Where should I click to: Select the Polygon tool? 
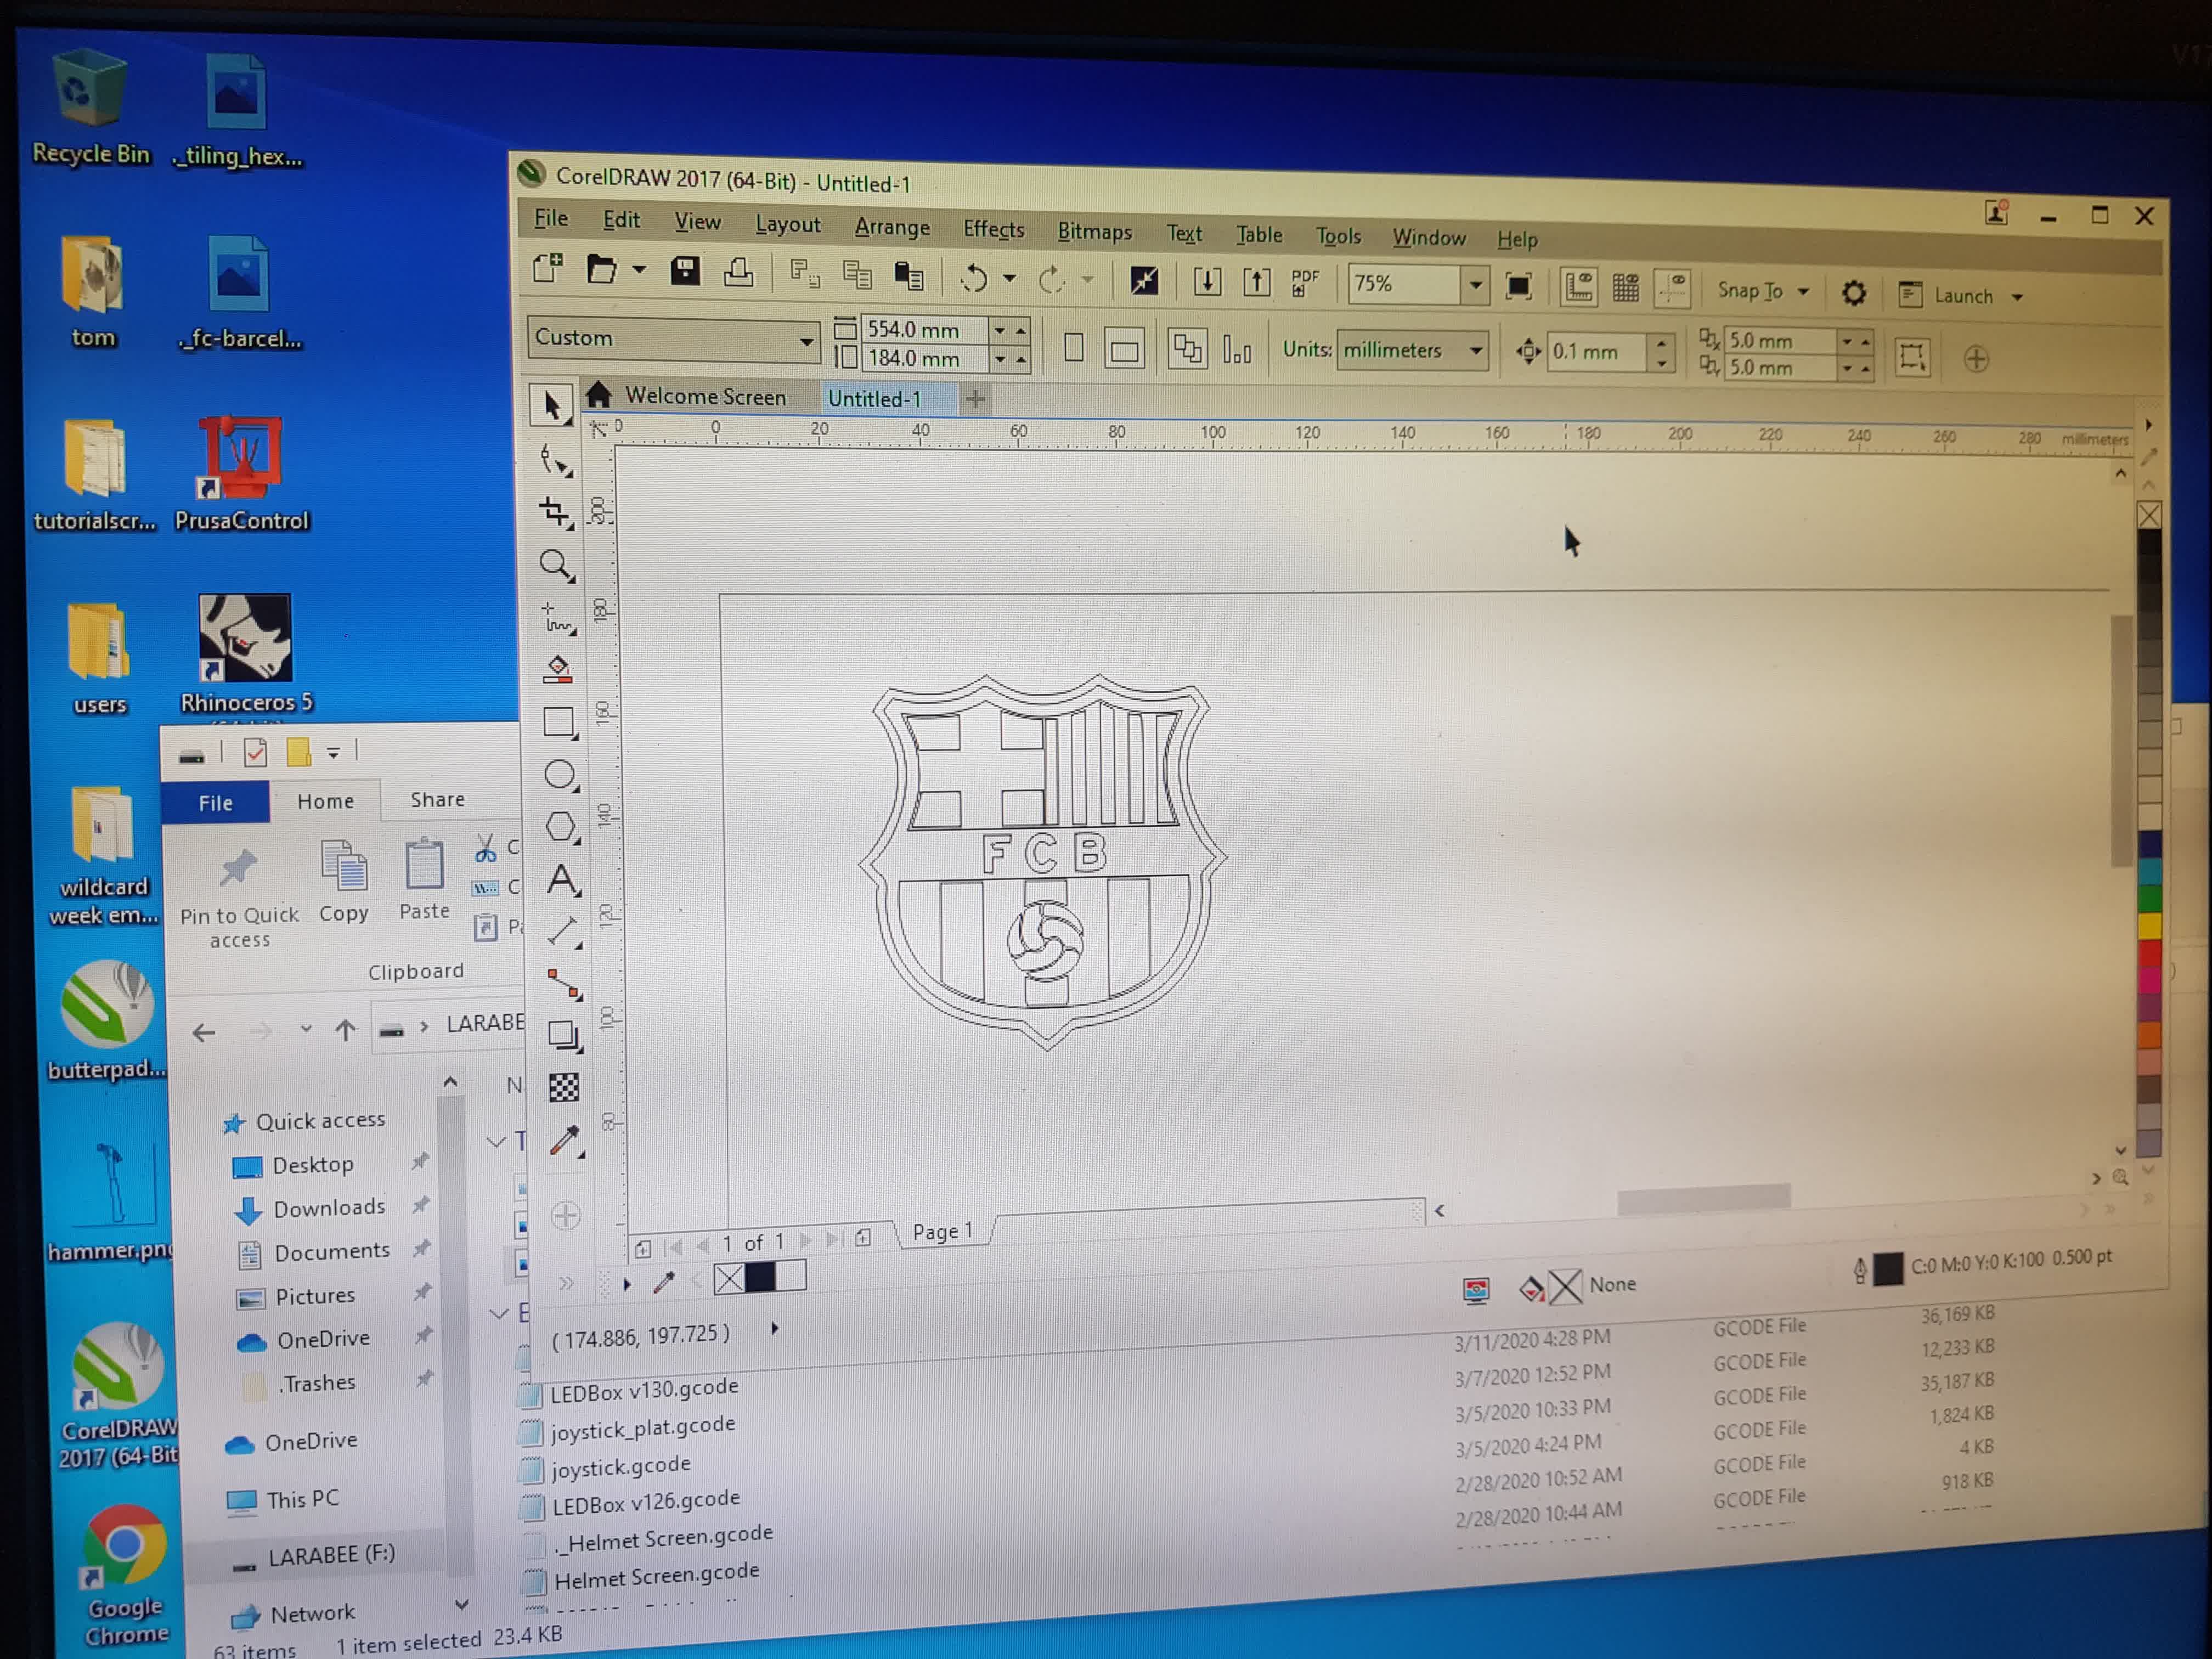pos(561,827)
